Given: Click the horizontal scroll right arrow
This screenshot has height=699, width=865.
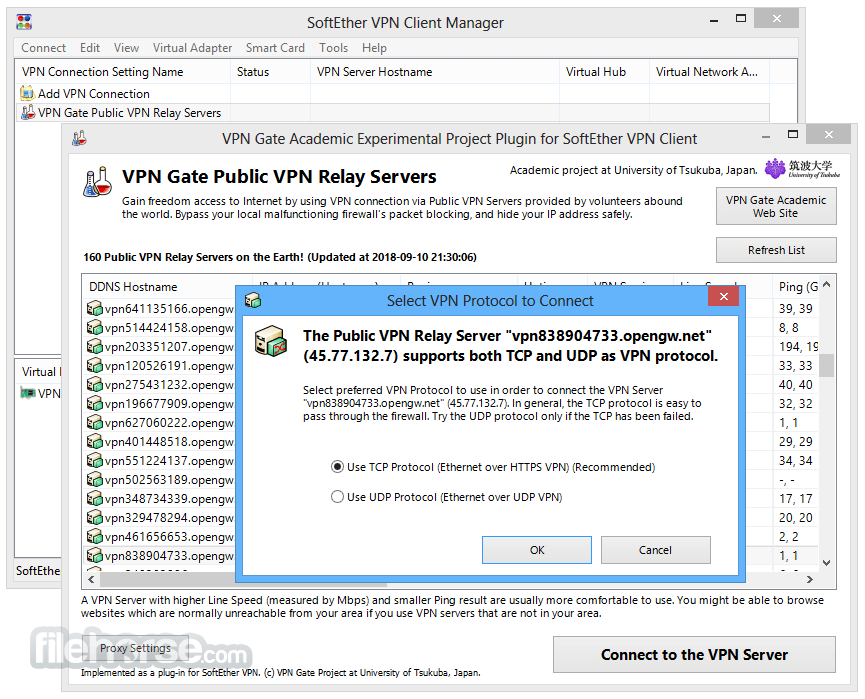Looking at the screenshot, I should [810, 579].
